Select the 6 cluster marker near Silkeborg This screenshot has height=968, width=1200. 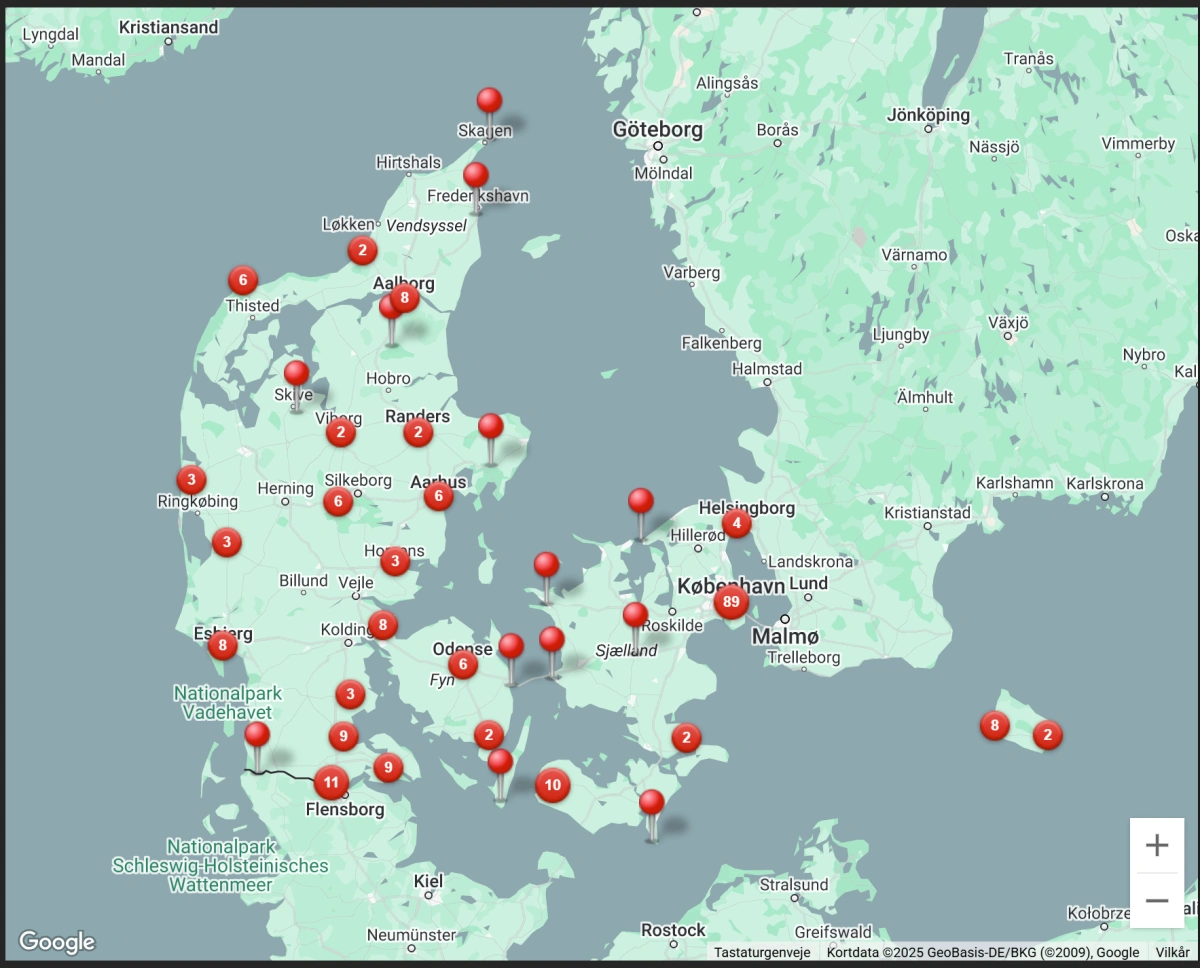[x=338, y=502]
